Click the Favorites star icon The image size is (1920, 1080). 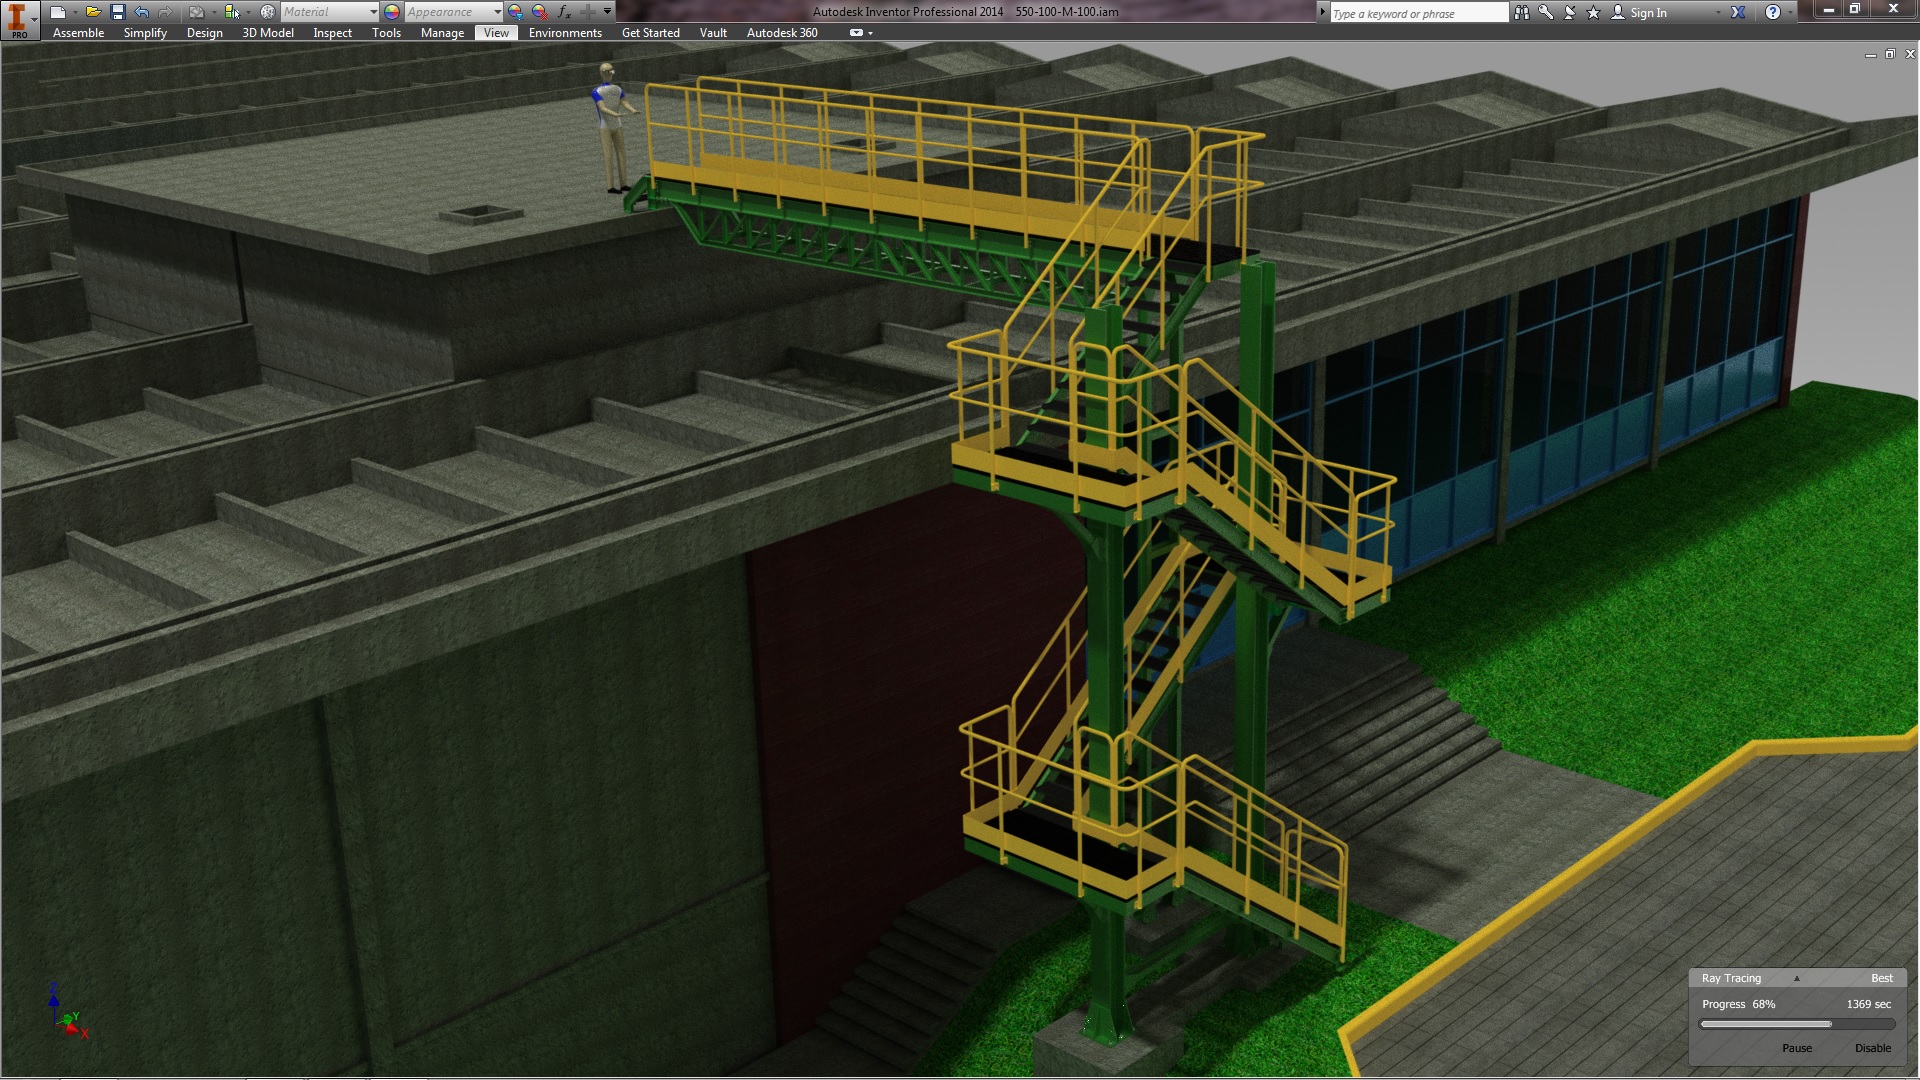1594,12
